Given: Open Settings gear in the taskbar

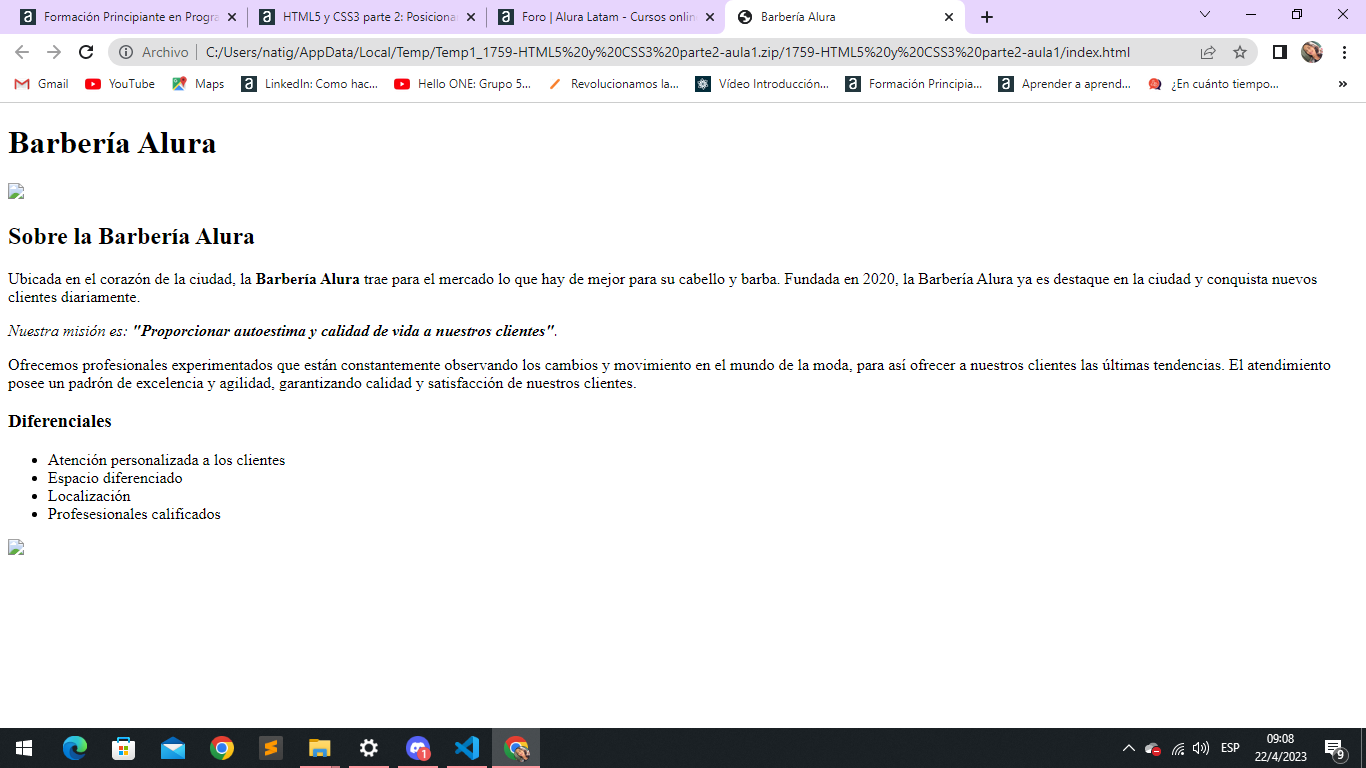Looking at the screenshot, I should pos(369,748).
